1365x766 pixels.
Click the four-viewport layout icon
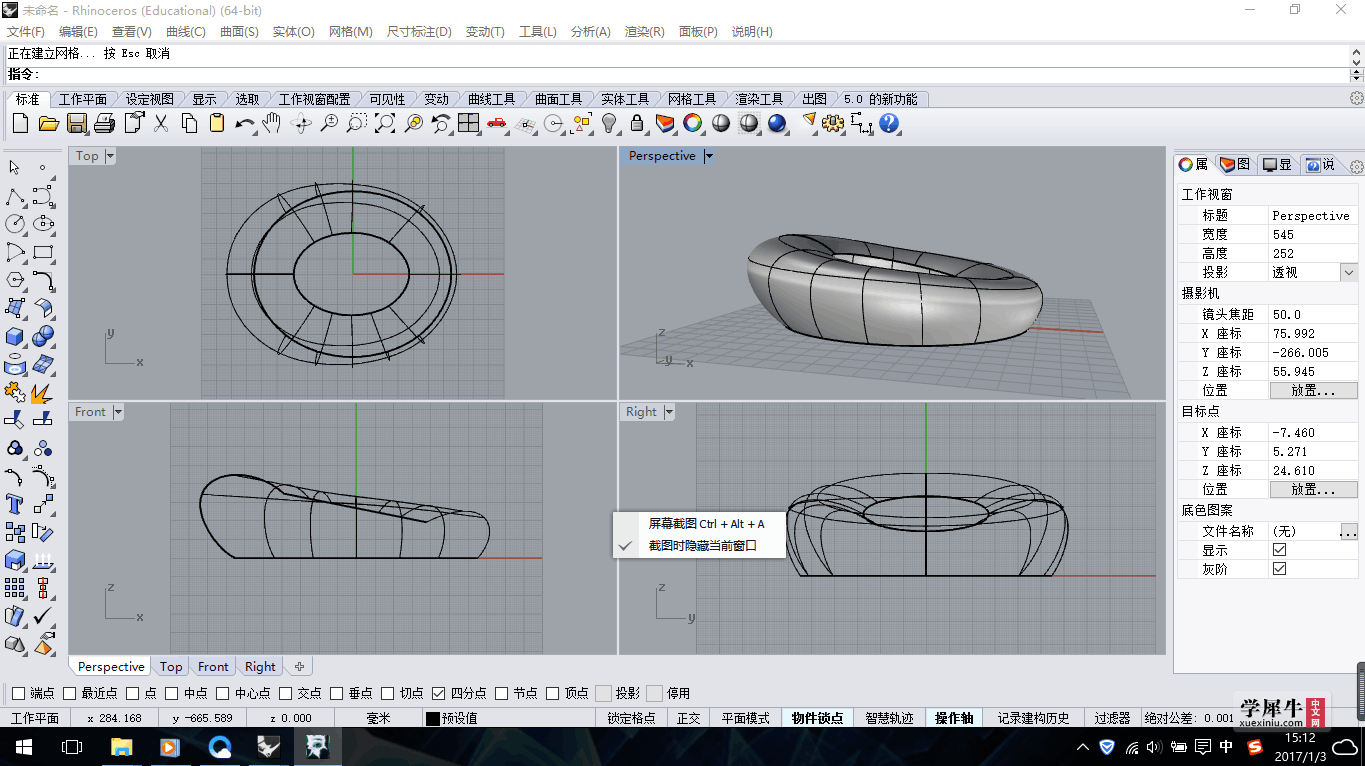coord(469,124)
